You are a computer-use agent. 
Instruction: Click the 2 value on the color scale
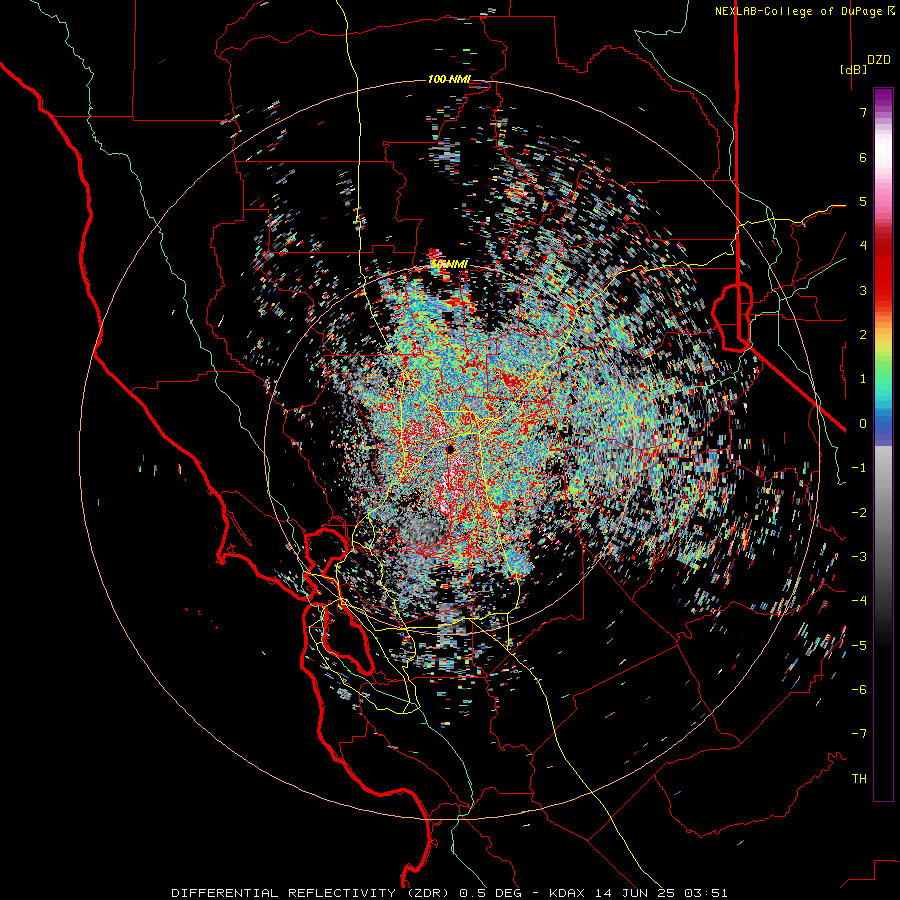[863, 335]
